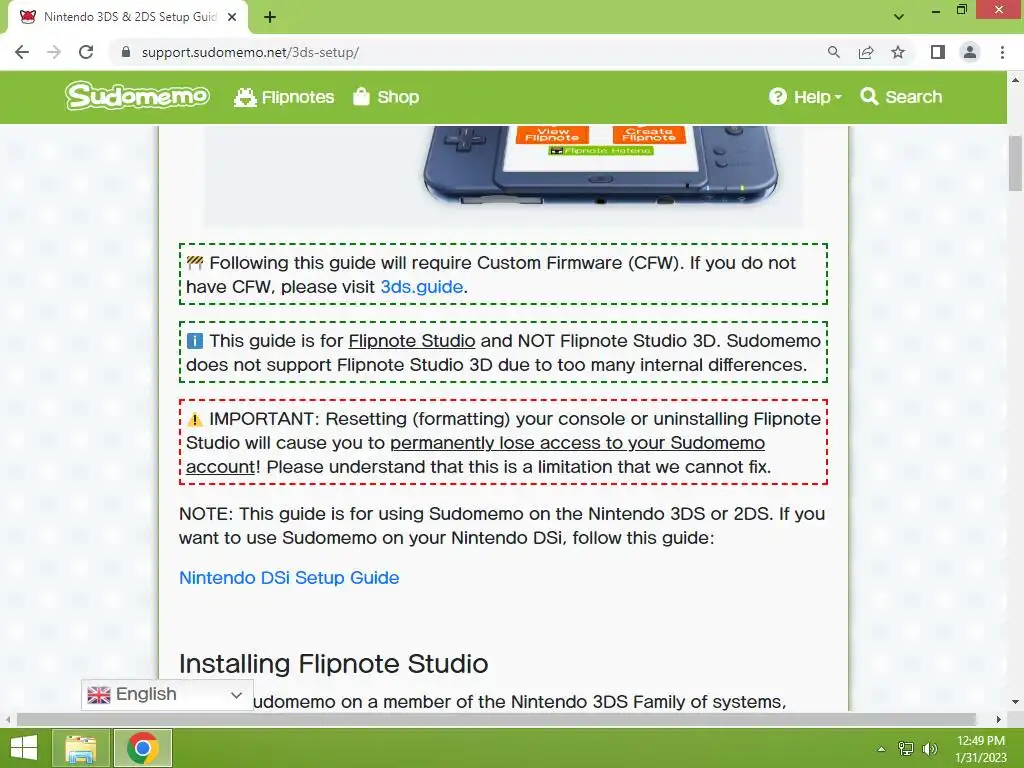Expand the Help dropdown menu
Image resolution: width=1024 pixels, height=768 pixels.
(805, 97)
